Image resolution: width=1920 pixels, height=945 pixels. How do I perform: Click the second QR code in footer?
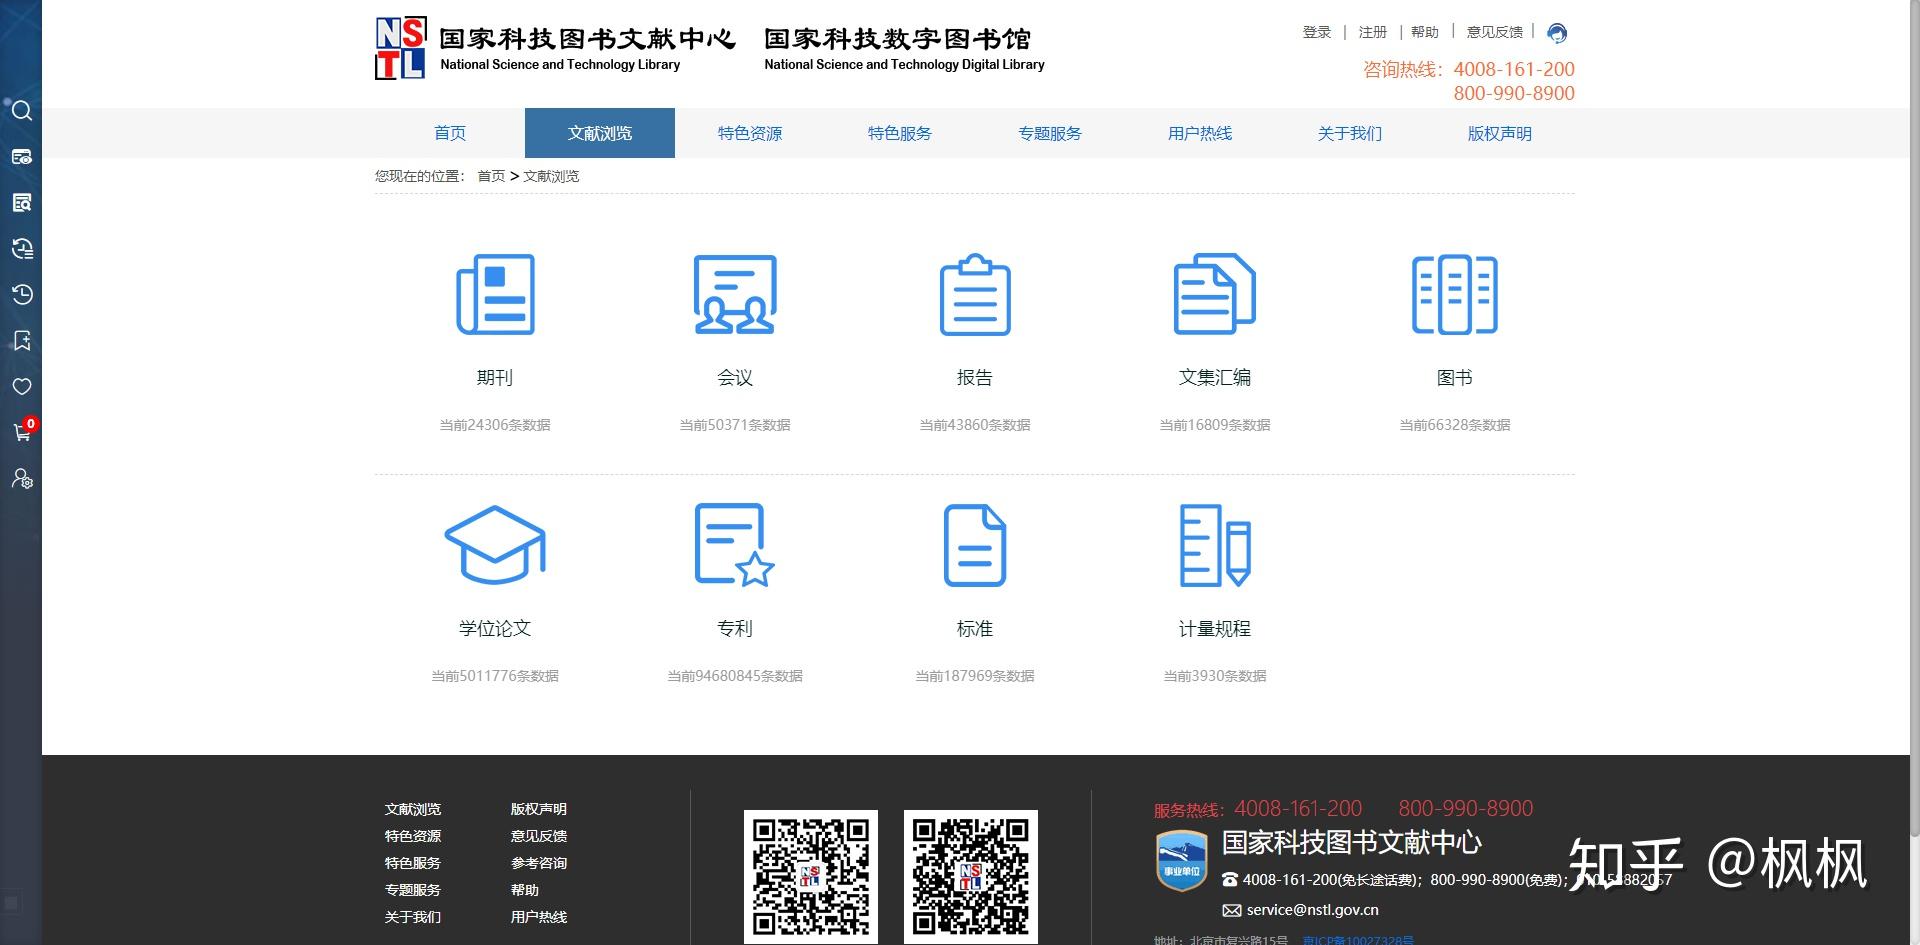[971, 877]
